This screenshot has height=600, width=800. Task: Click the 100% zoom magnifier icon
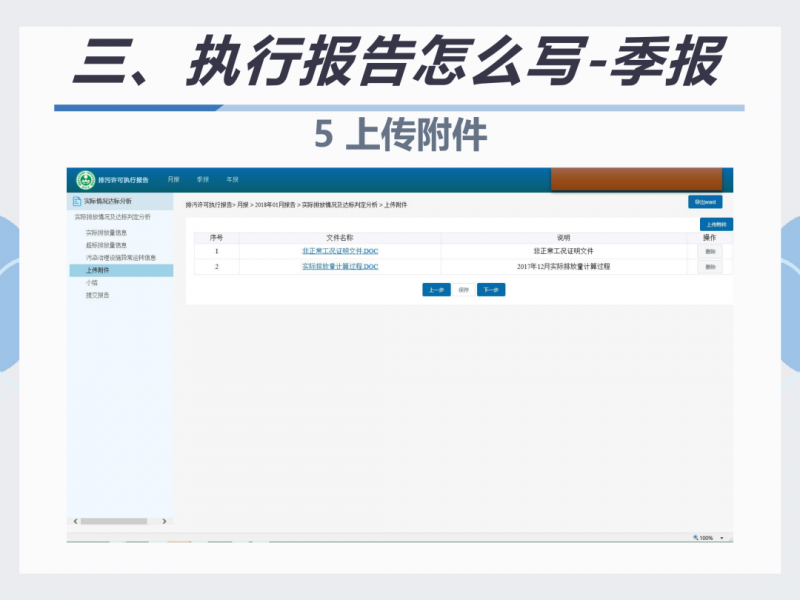tap(695, 538)
